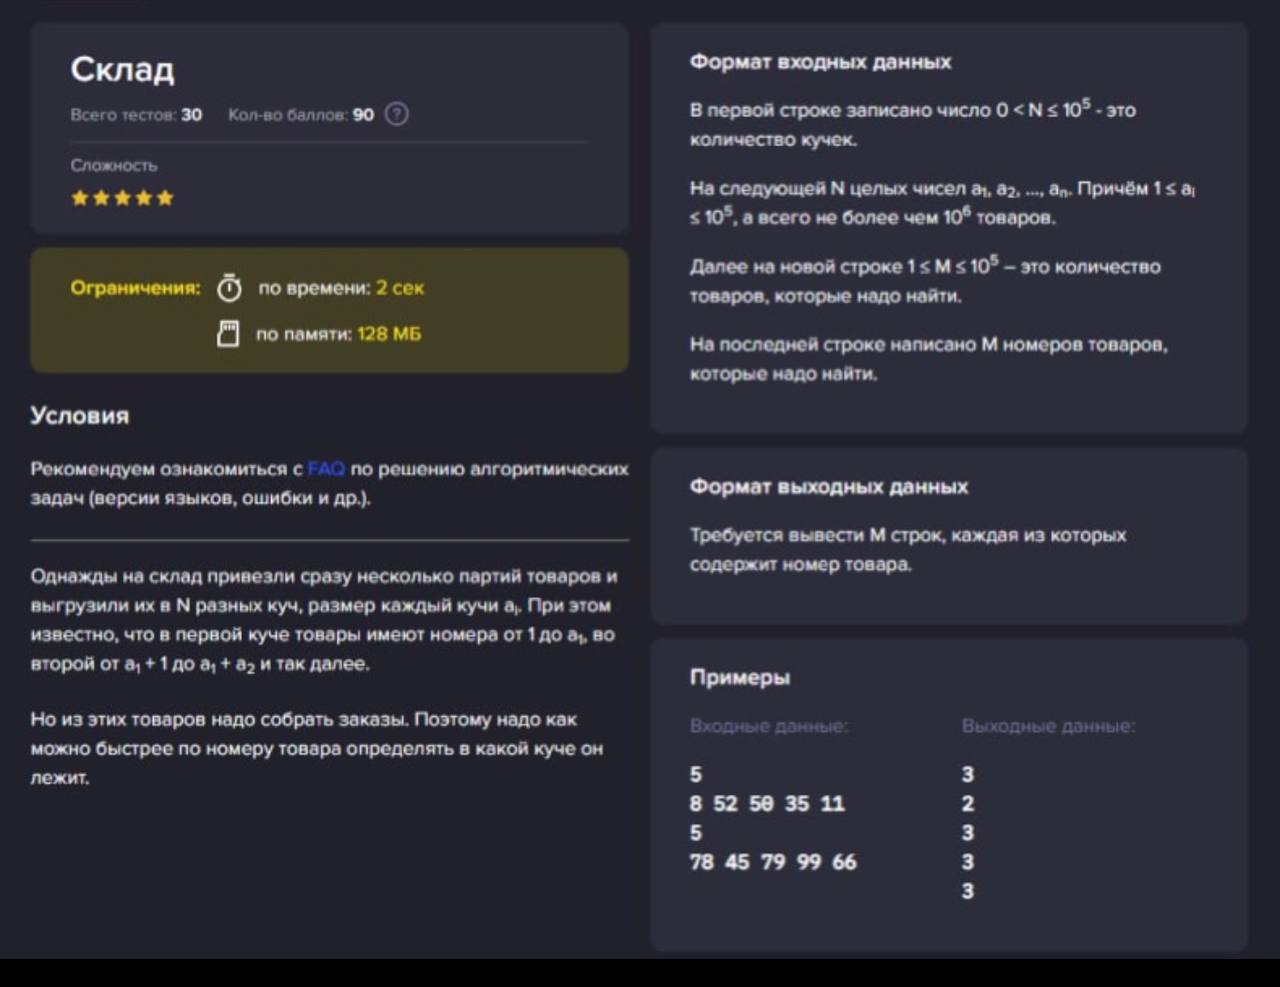Viewport: 1280px width, 987px height.
Task: Click the "Условия" section heading
Action: coord(80,416)
